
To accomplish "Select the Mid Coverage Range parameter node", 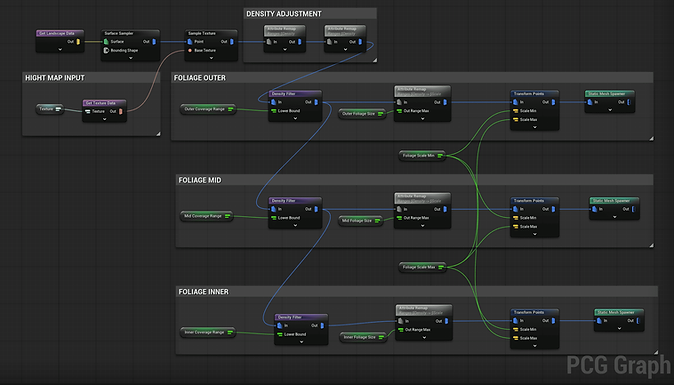I will coord(206,216).
